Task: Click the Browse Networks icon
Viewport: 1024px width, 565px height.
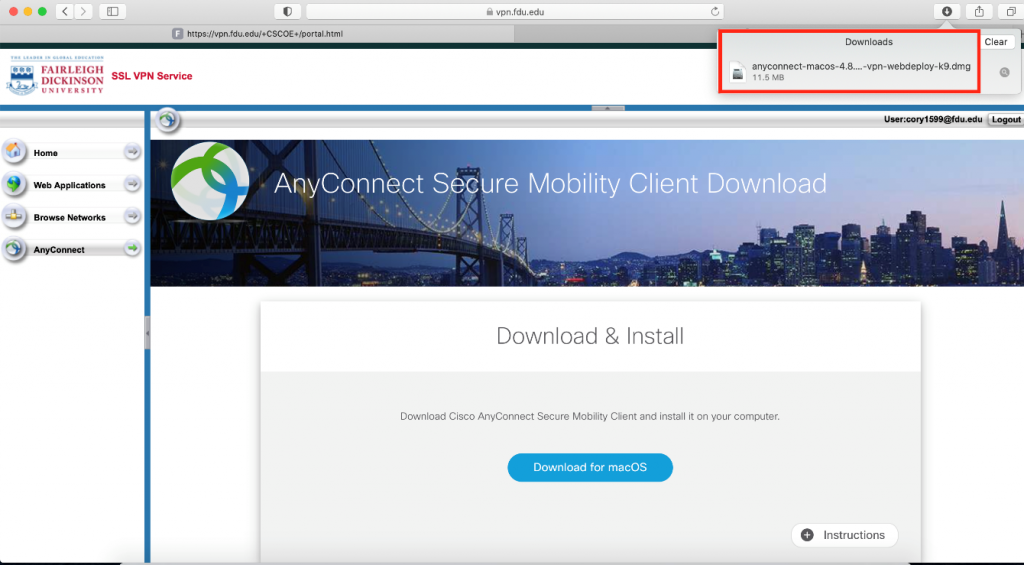Action: tap(14, 216)
